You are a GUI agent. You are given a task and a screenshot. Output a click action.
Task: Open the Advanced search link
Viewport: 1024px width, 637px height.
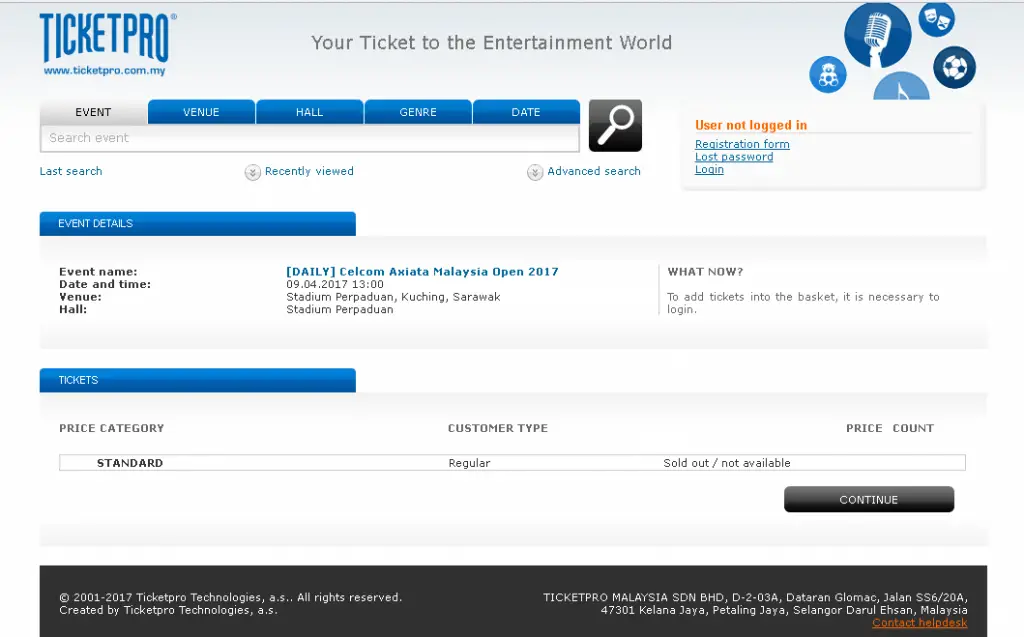tap(594, 171)
